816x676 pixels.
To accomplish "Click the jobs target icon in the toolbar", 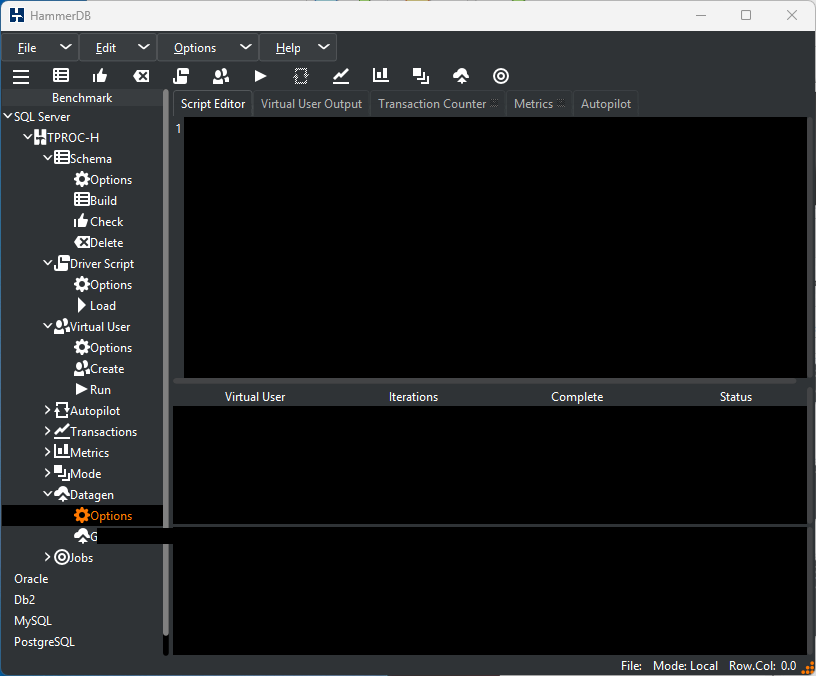I will pos(501,76).
